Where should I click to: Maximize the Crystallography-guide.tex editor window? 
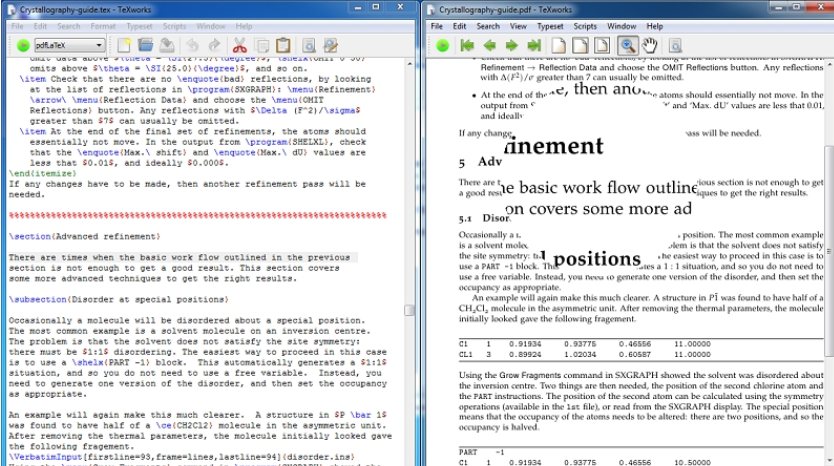pos(376,7)
